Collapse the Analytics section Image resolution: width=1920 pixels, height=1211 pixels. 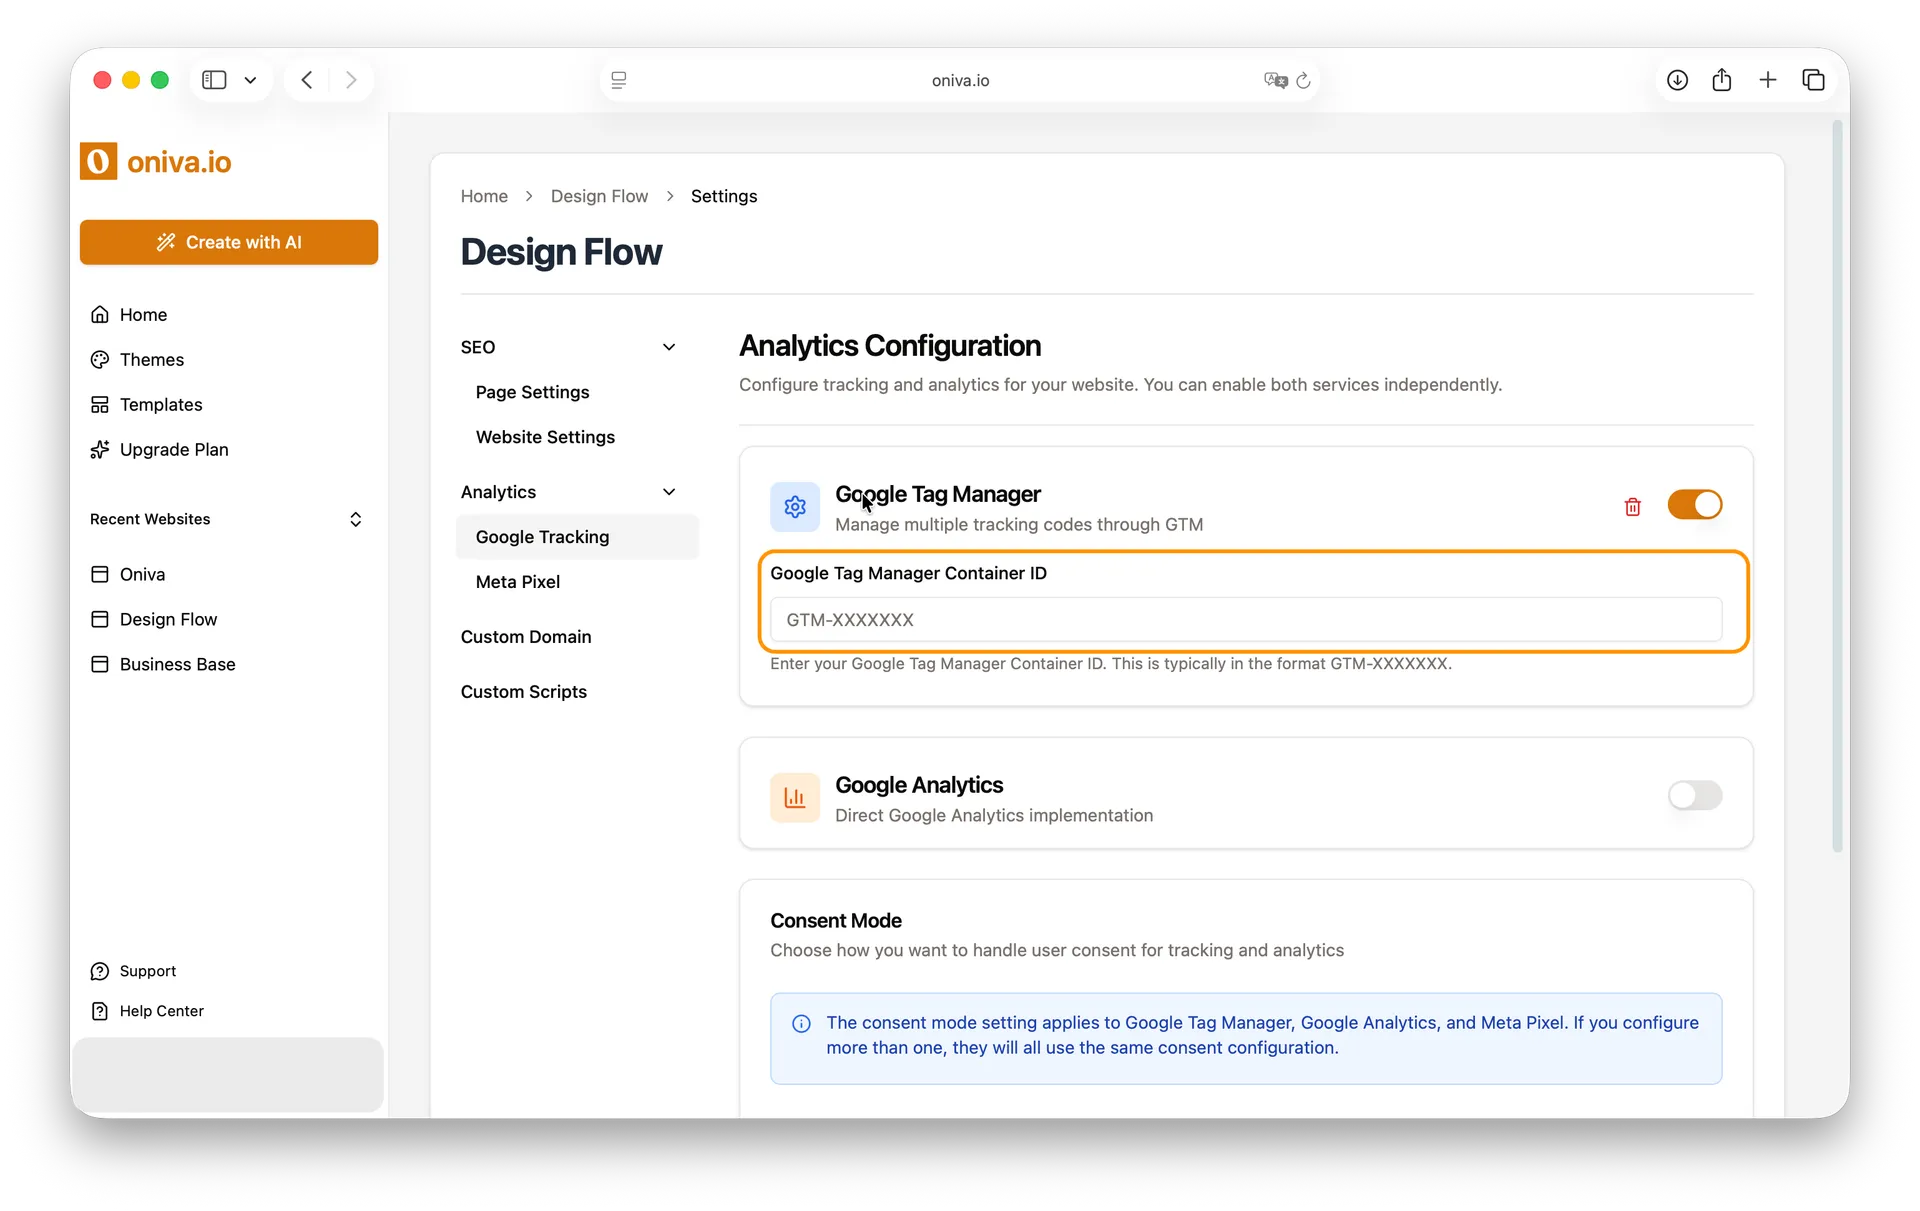[x=669, y=491]
